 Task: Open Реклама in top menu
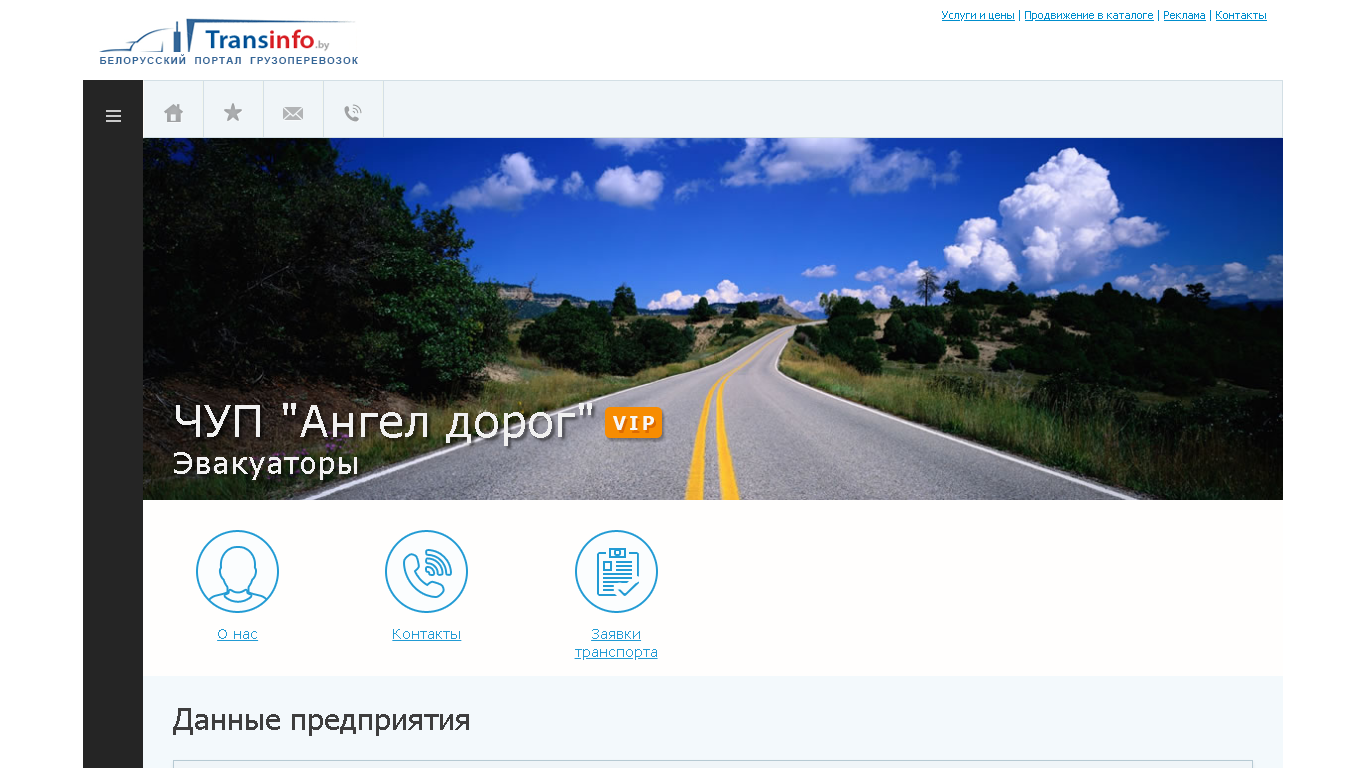pyautogui.click(x=1184, y=15)
